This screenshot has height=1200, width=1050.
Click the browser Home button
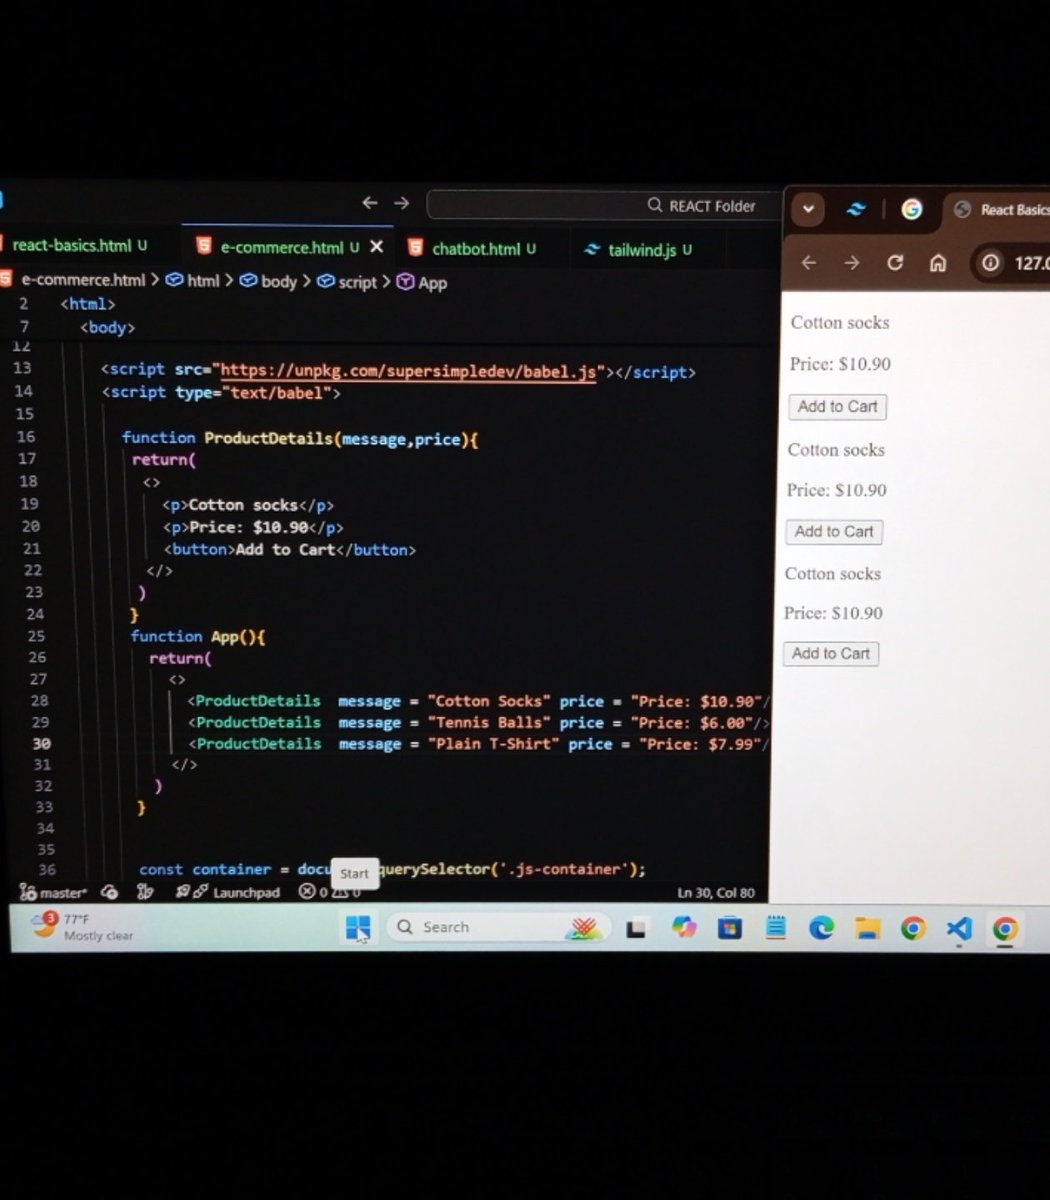click(938, 263)
